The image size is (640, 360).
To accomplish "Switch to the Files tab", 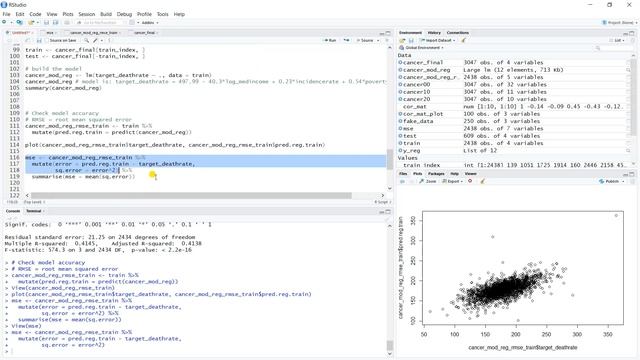I will pyautogui.click(x=402, y=174).
